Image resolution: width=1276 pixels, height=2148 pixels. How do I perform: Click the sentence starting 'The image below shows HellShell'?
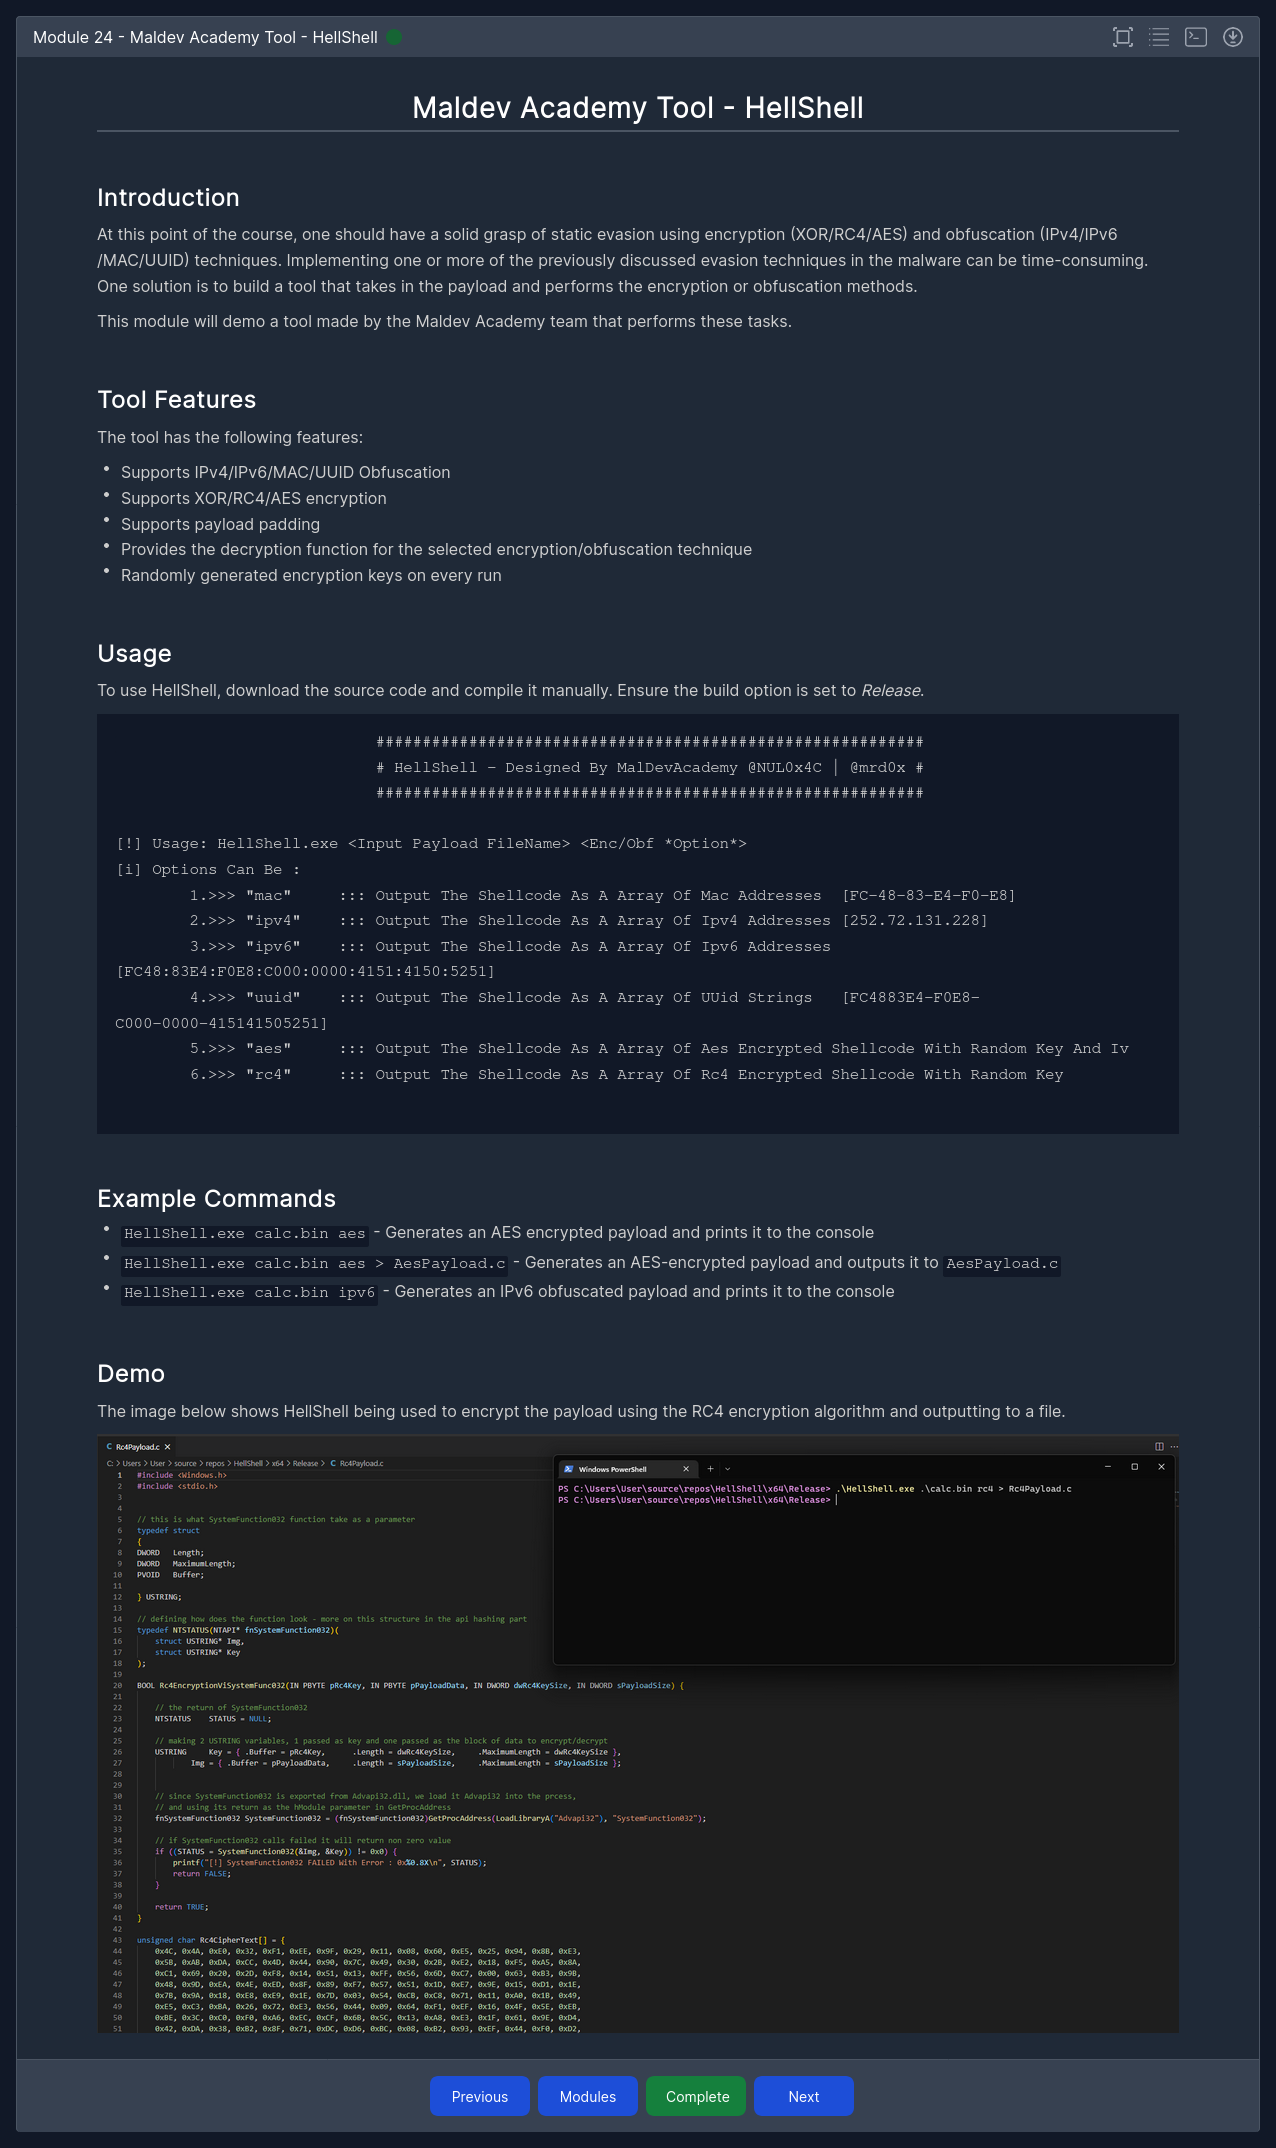pyautogui.click(x=581, y=1411)
